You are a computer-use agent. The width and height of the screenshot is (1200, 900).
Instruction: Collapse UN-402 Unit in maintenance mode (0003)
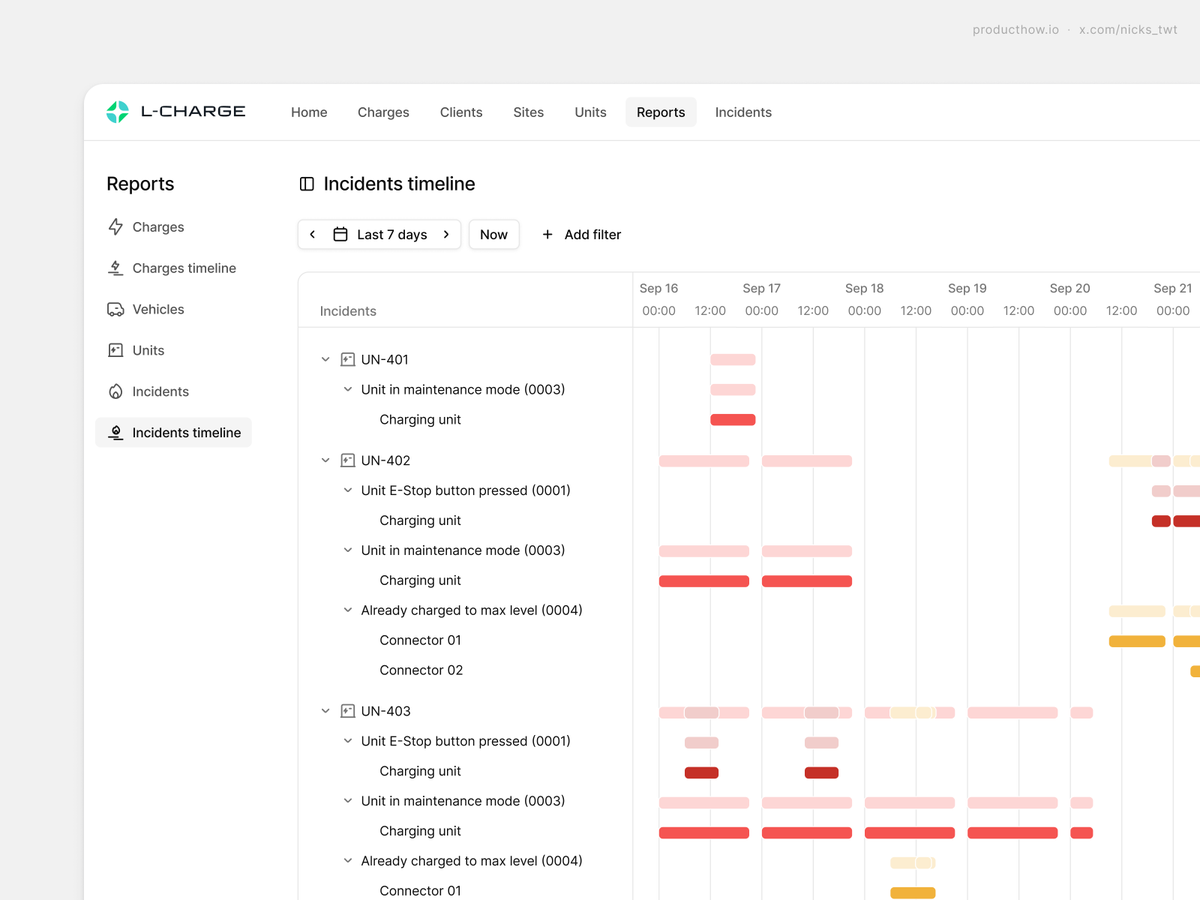point(348,550)
